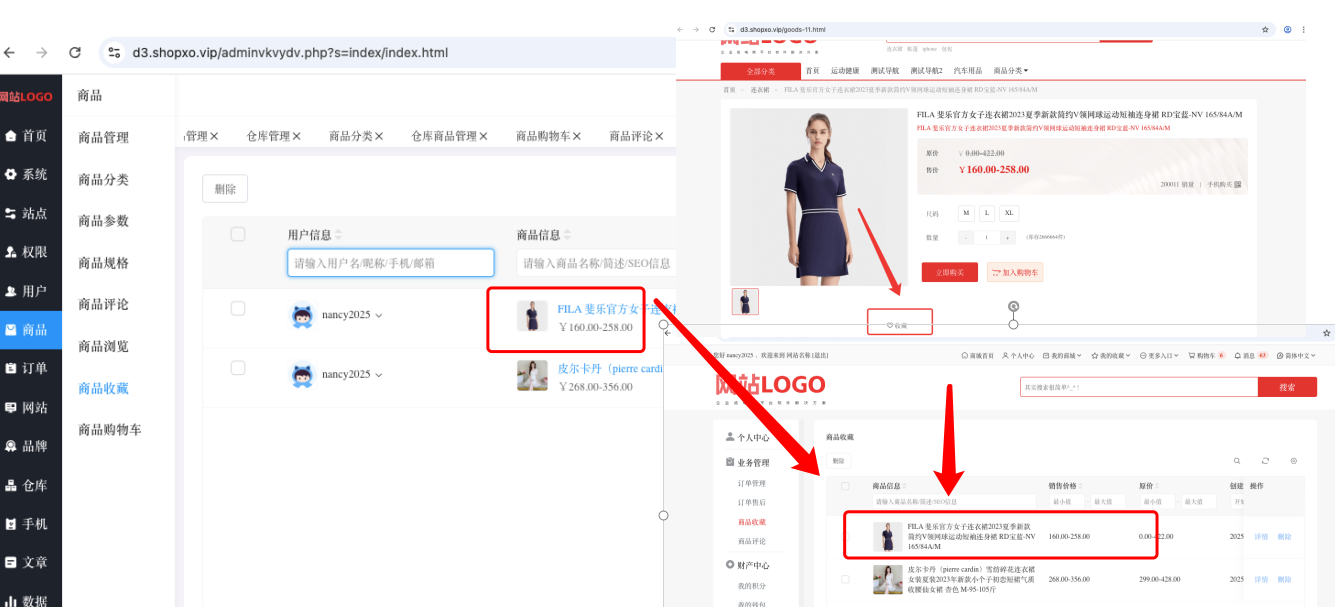Tick the checkbox for the first nancy2025 row
1335x609 pixels.
[238, 308]
